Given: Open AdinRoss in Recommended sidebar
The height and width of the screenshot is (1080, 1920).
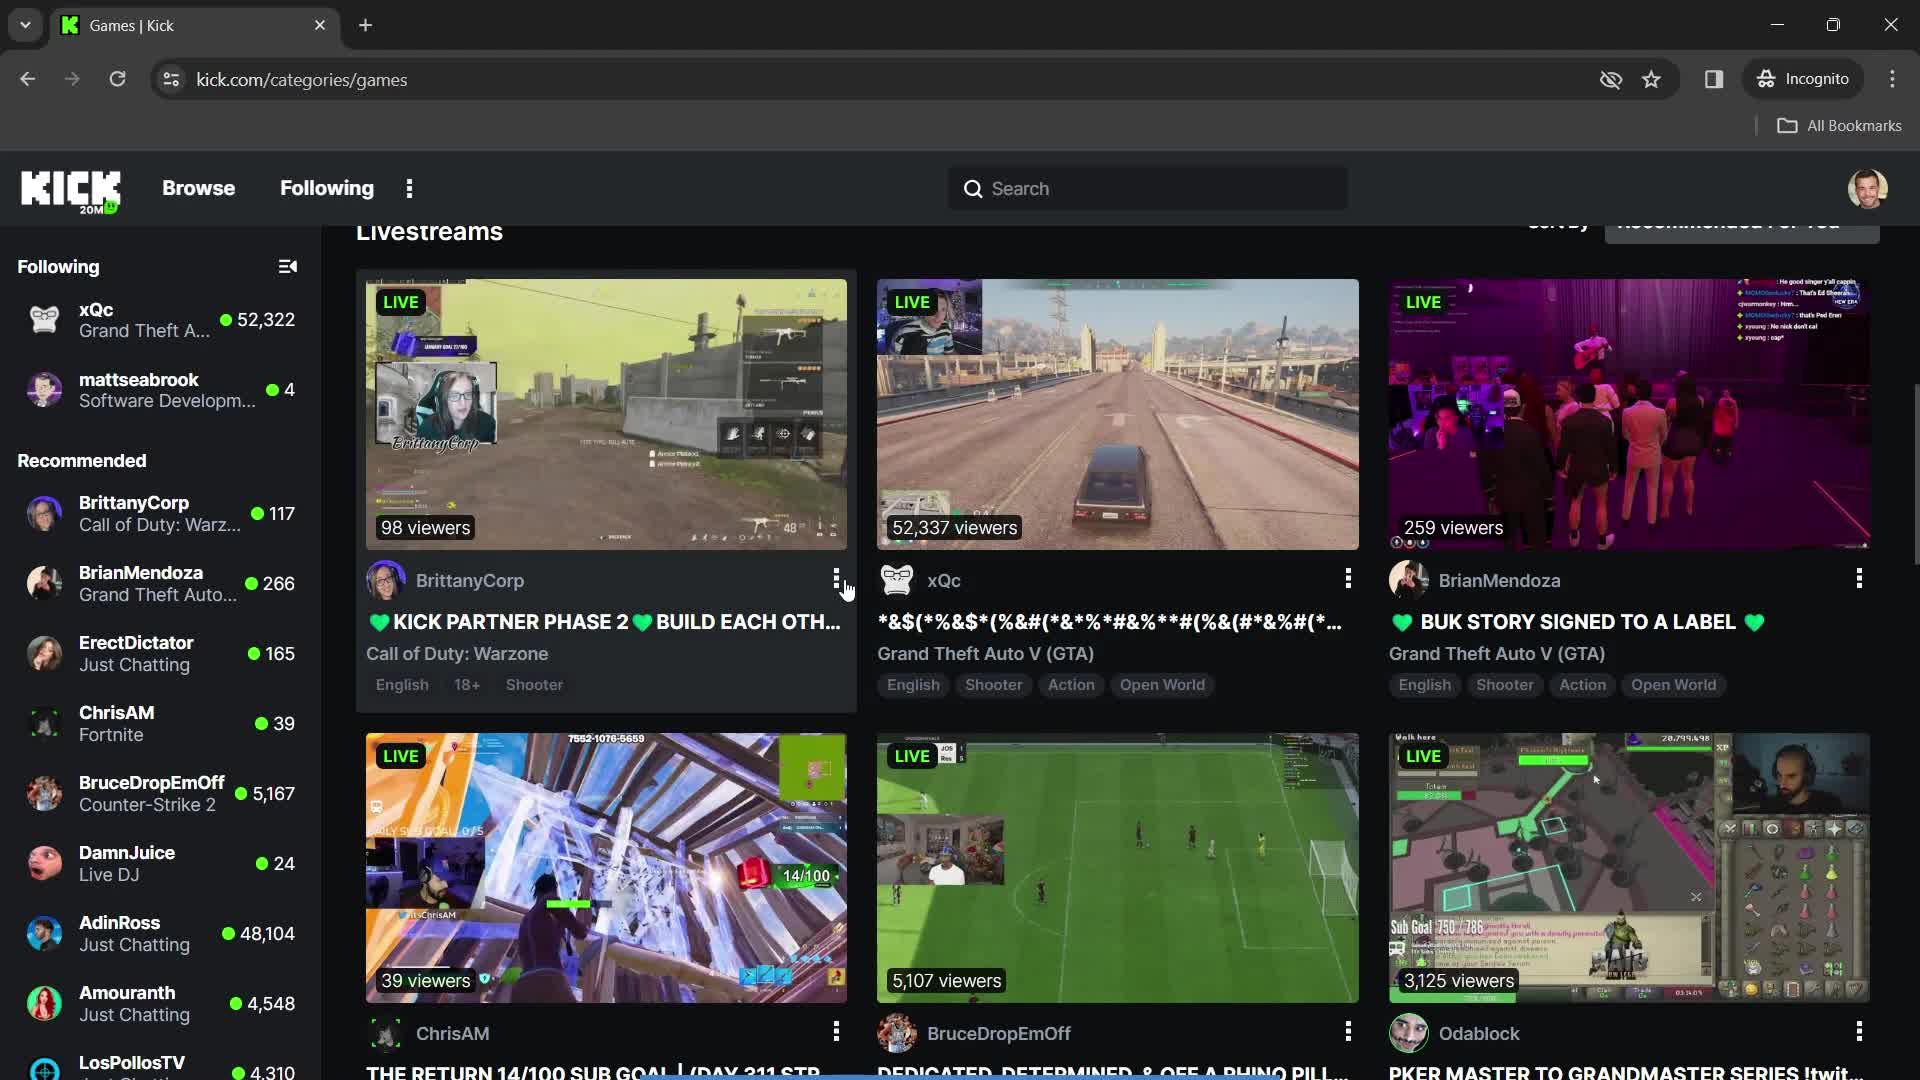Looking at the screenshot, I should tap(160, 934).
